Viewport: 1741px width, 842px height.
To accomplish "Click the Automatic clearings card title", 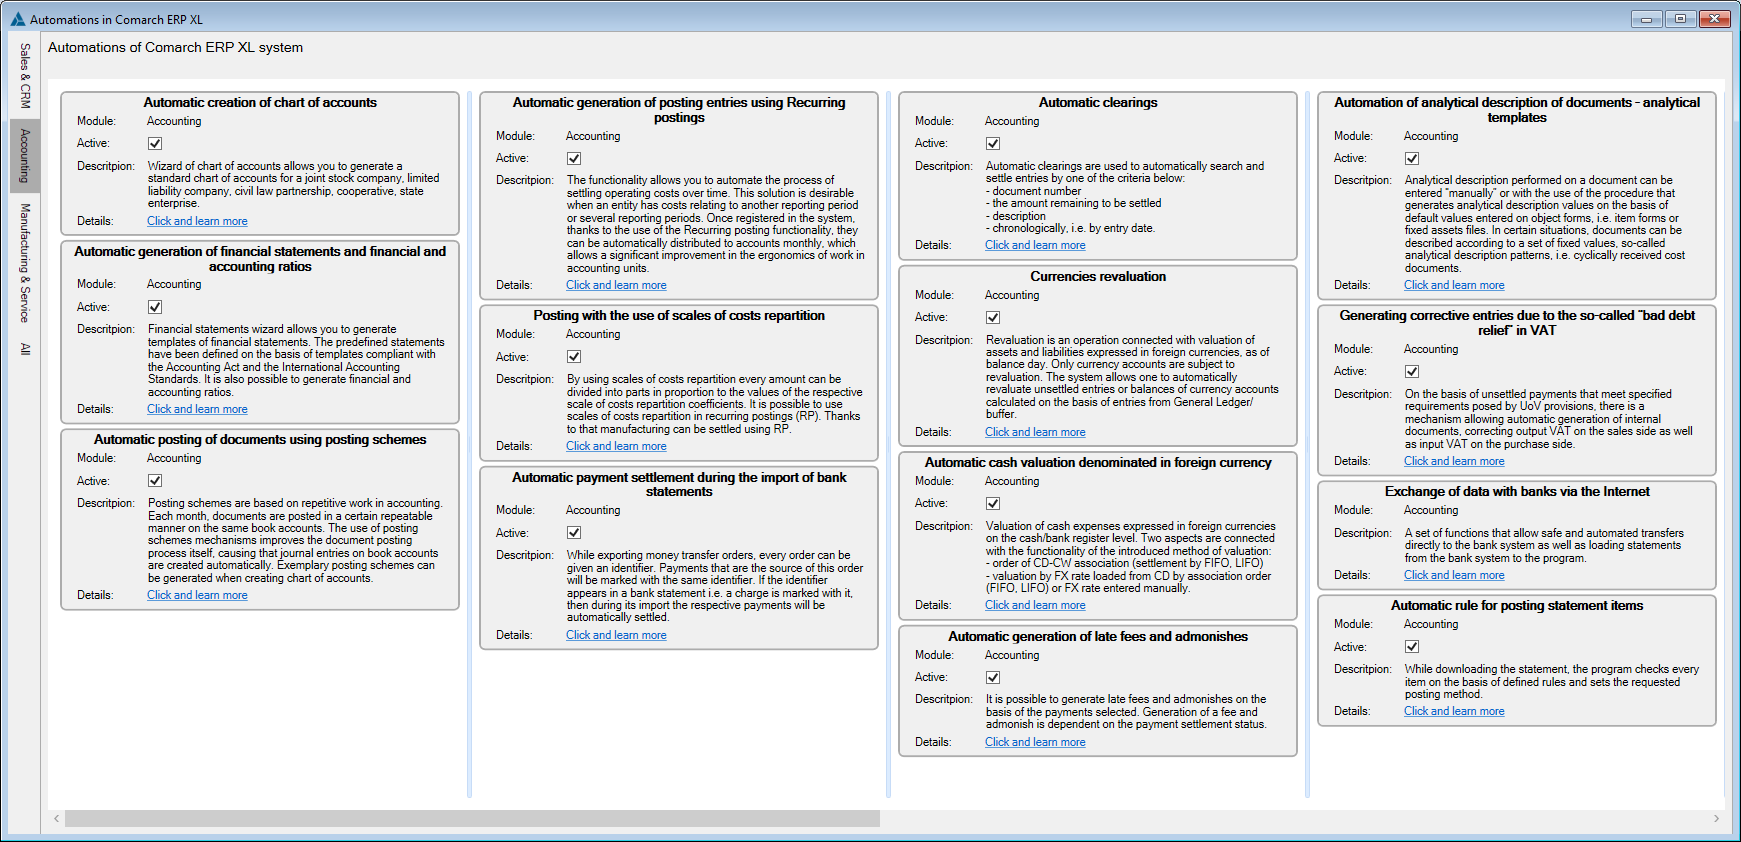I will coord(1098,102).
